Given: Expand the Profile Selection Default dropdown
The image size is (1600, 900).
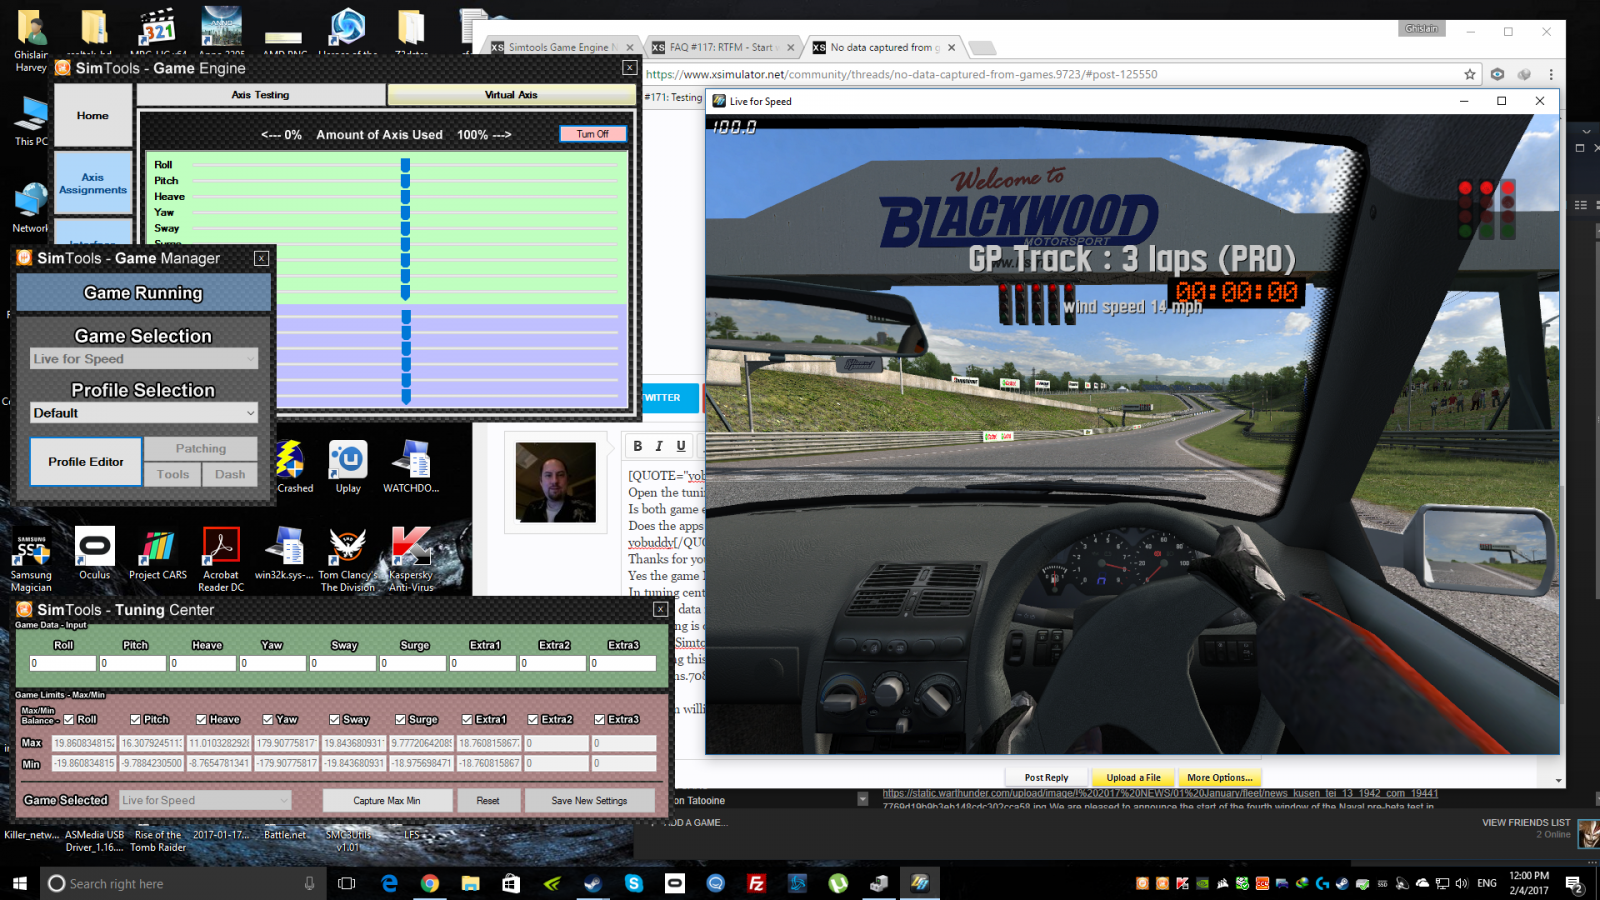Looking at the screenshot, I should 144,412.
